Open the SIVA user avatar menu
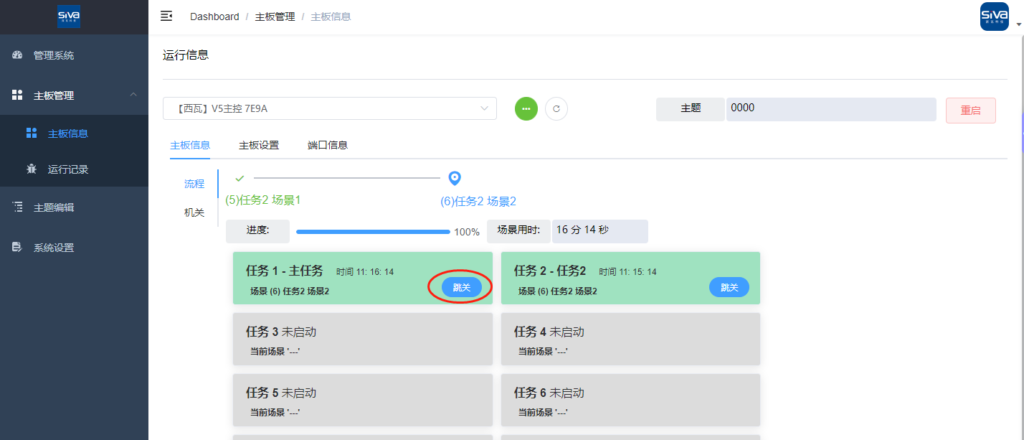 (994, 17)
